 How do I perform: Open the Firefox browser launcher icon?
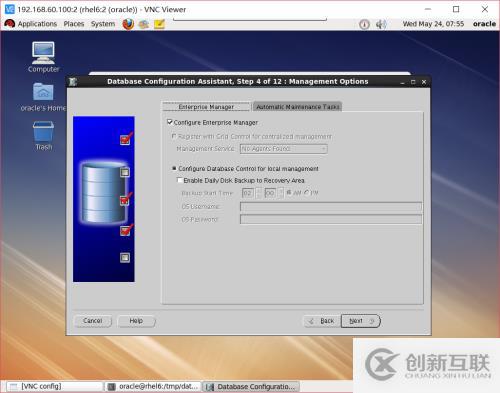(x=128, y=24)
